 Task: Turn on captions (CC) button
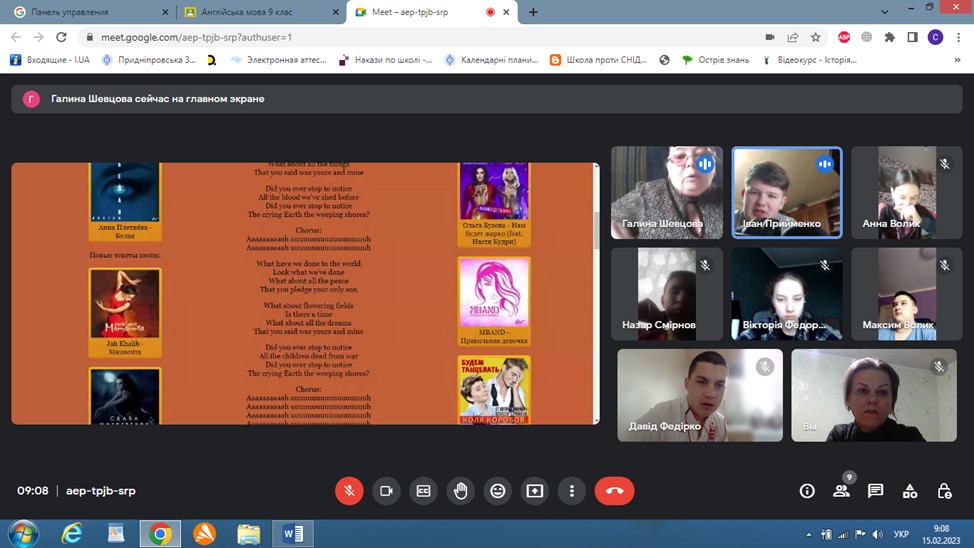pos(424,491)
